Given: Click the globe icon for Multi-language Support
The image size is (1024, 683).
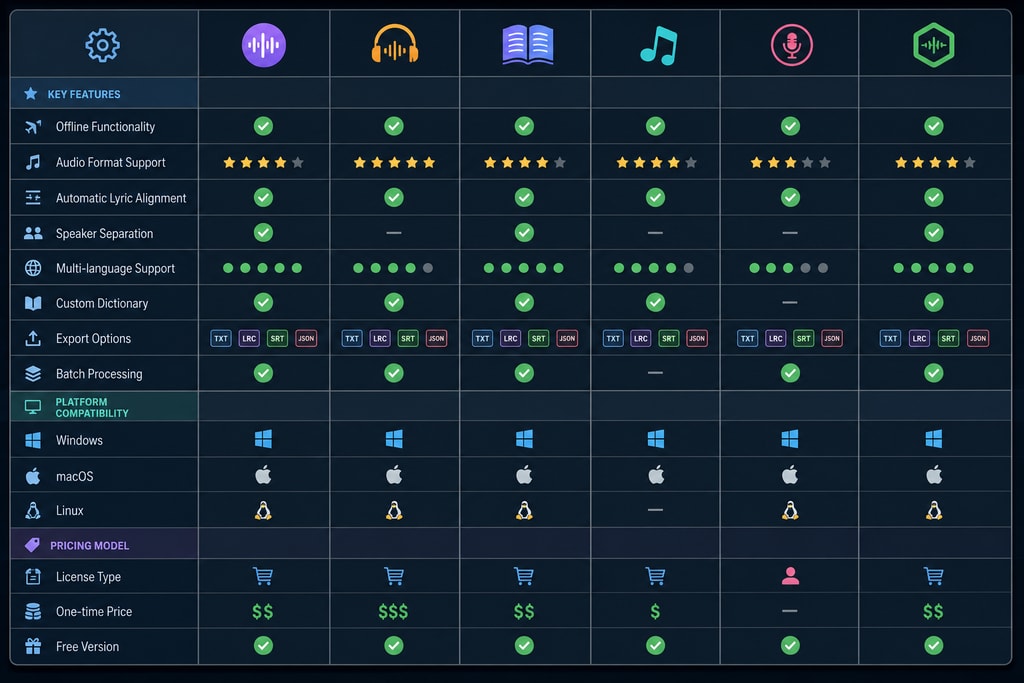Looking at the screenshot, I should point(33,268).
